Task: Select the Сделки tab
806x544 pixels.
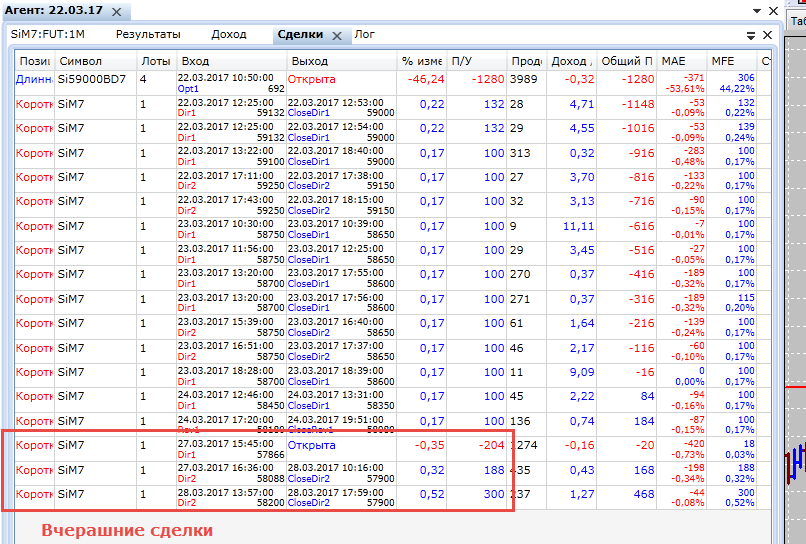Action: point(300,34)
